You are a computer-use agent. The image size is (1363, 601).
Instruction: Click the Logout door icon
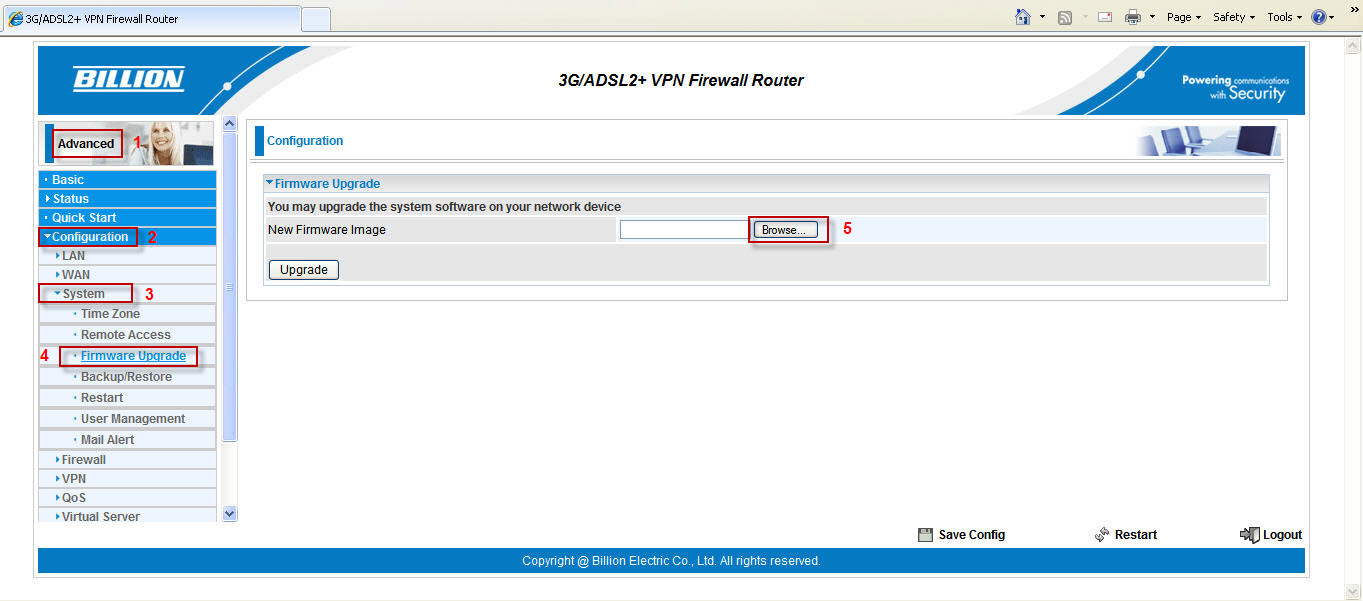pos(1249,535)
